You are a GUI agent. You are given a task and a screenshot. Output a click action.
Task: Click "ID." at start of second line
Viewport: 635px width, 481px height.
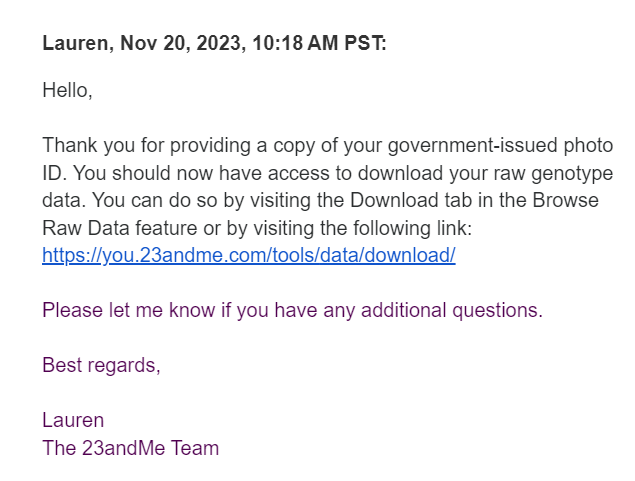[55, 173]
